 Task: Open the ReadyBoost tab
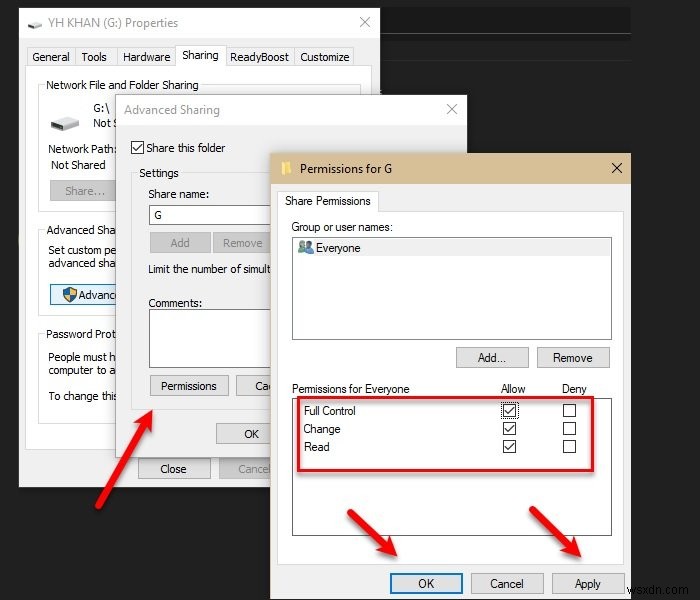tap(259, 57)
